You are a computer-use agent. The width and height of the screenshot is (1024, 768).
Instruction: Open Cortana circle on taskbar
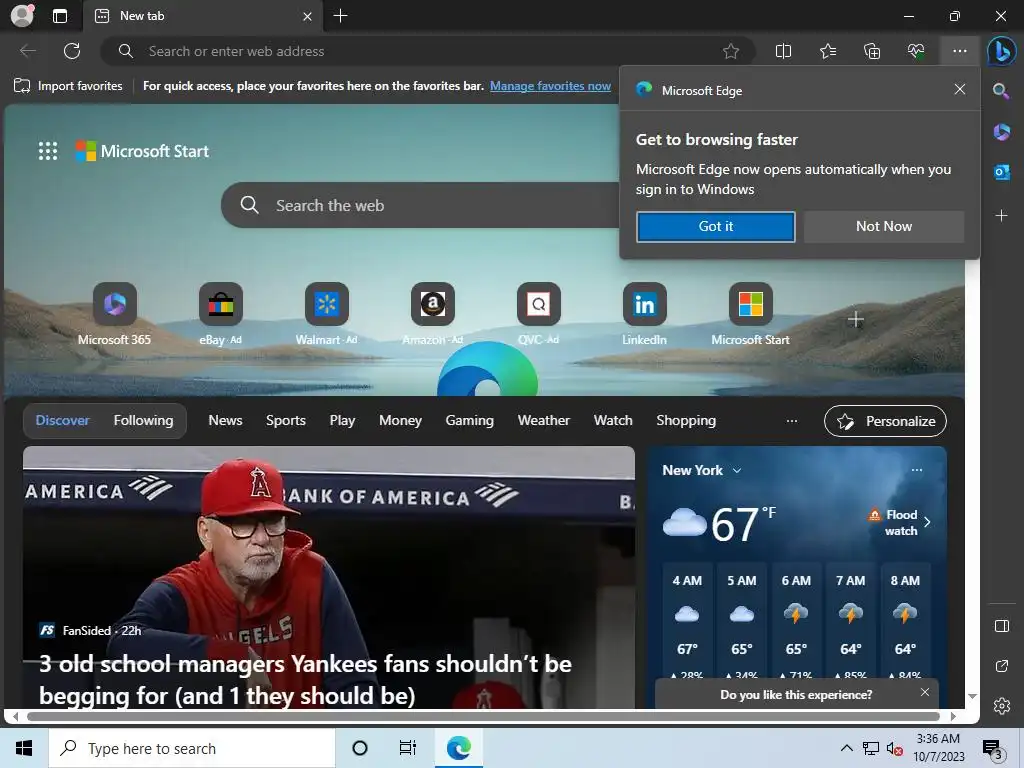(360, 748)
